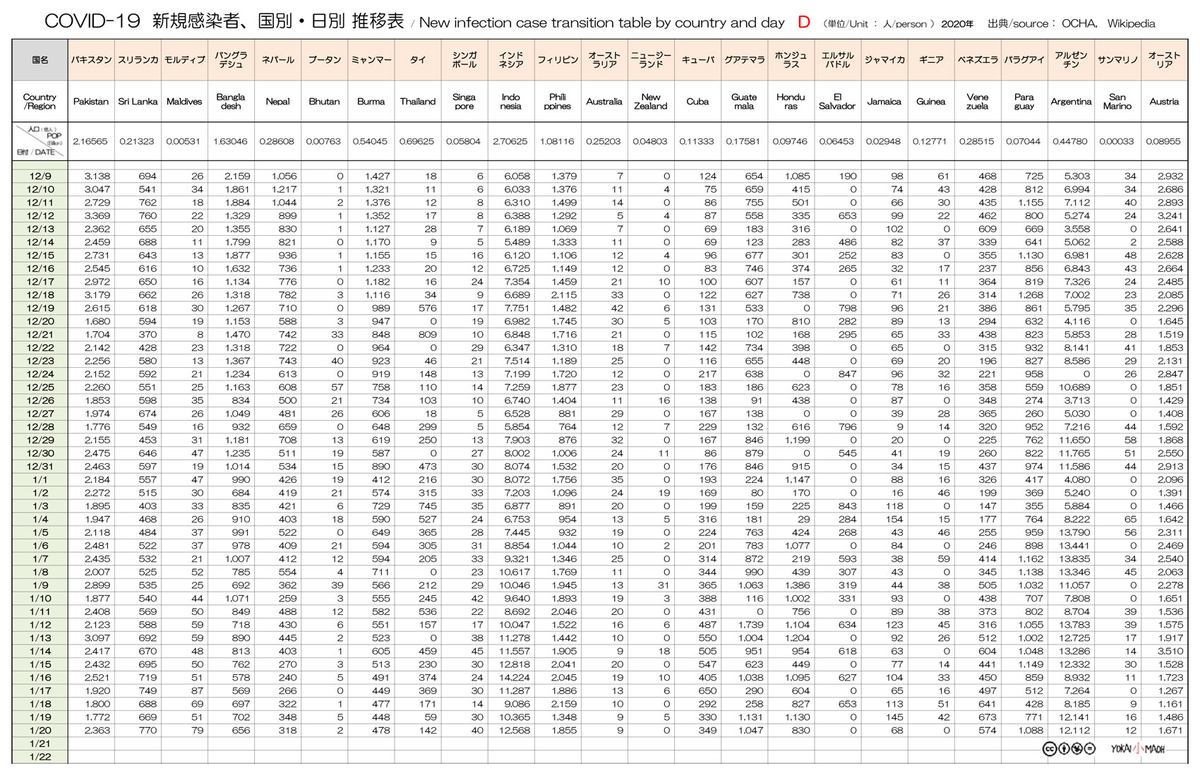Click the Japanese header パキスタン
The width and height of the screenshot is (1200, 771).
91,61
